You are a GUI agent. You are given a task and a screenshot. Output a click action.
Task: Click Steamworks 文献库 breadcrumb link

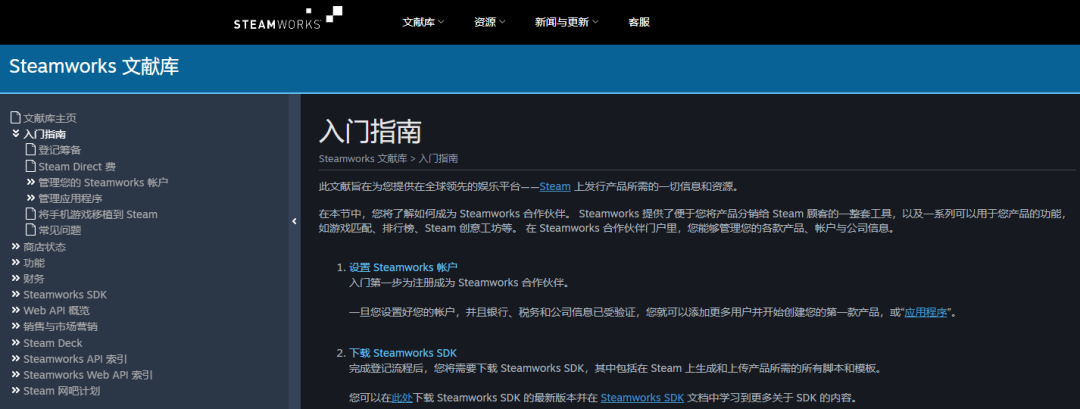click(x=363, y=158)
